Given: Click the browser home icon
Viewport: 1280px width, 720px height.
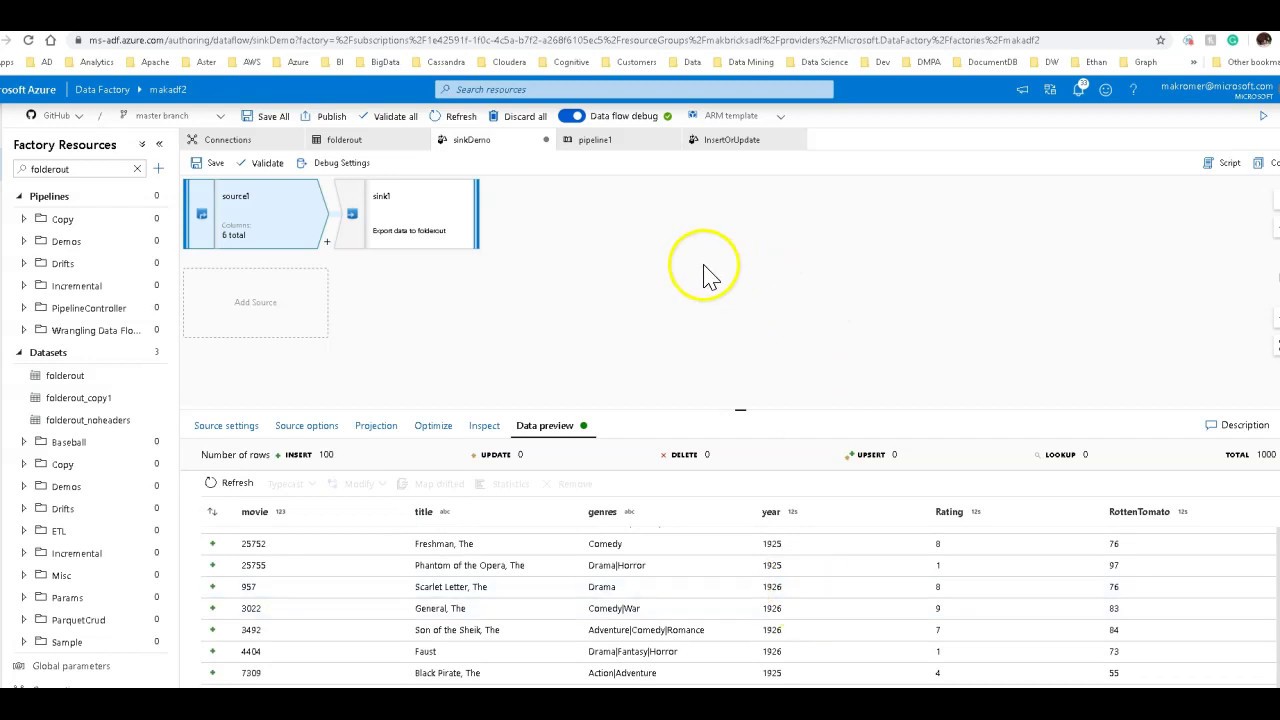Looking at the screenshot, I should (x=51, y=40).
